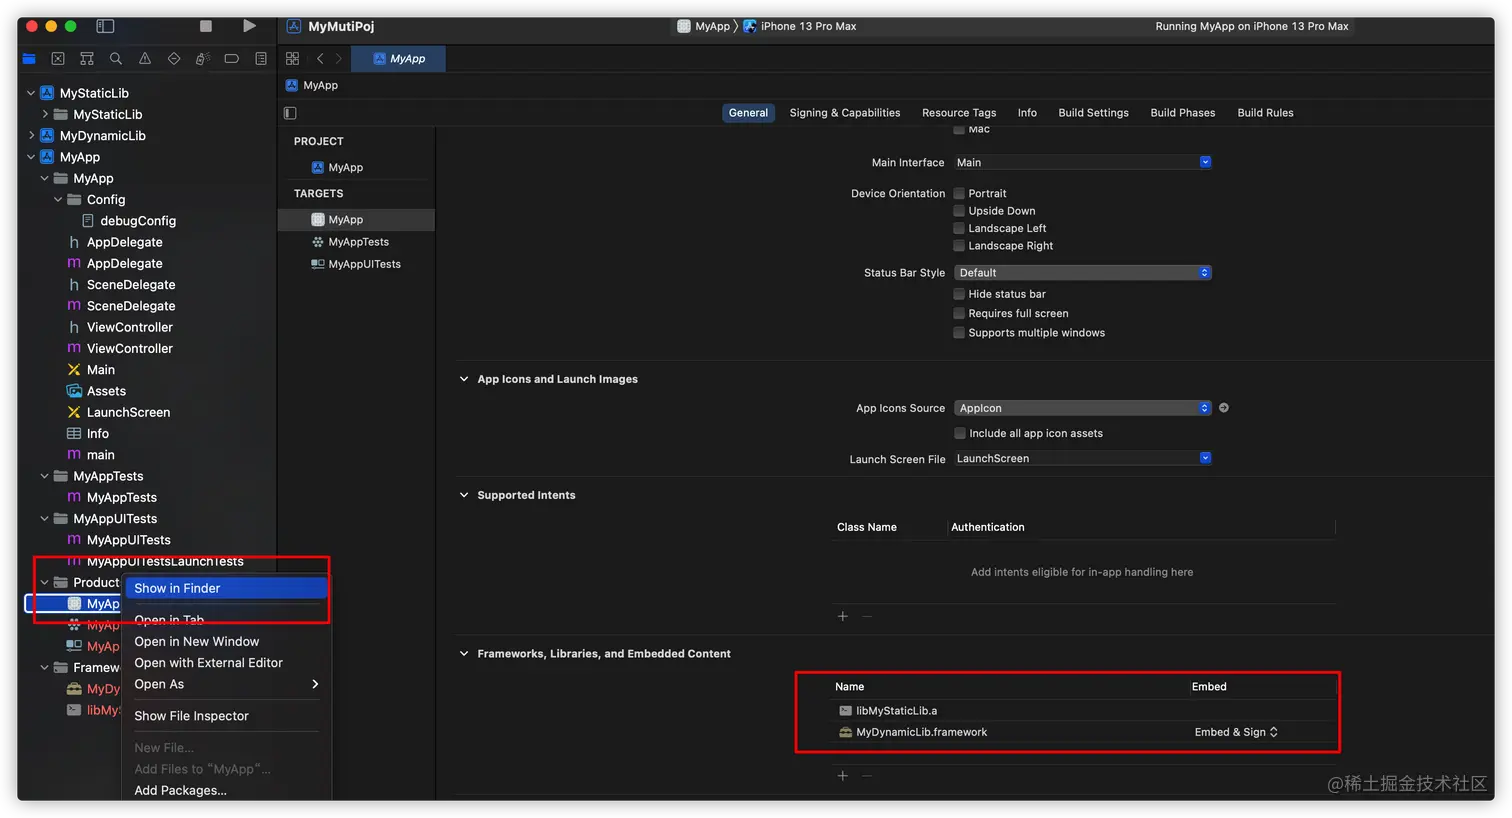Run the scheme with Play button
The width and height of the screenshot is (1512, 818).
(x=249, y=26)
